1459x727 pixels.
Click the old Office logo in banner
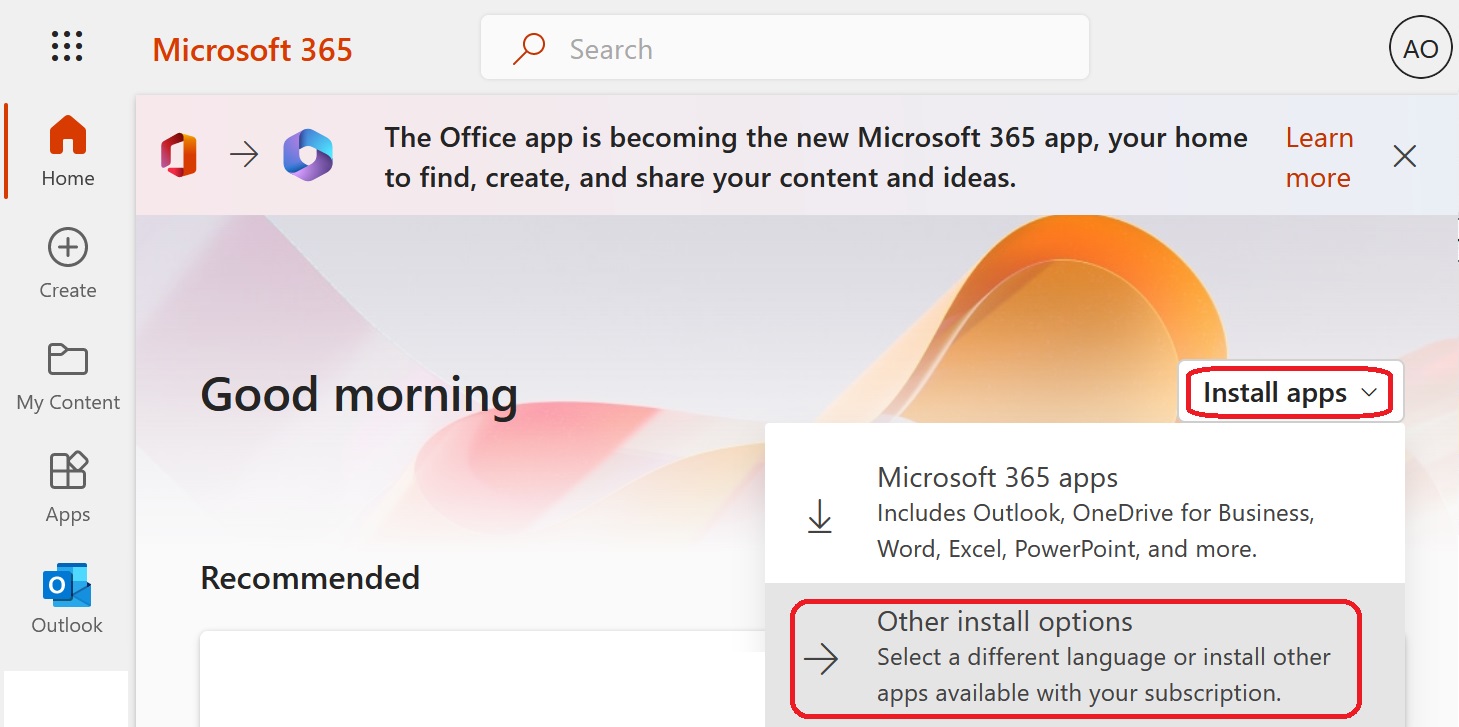point(178,155)
